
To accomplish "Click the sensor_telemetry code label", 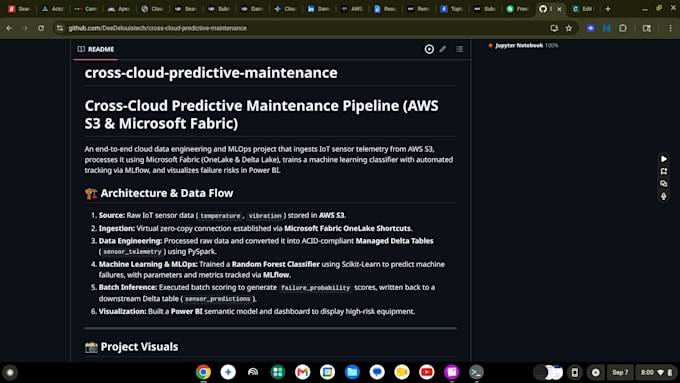I will (132, 252).
